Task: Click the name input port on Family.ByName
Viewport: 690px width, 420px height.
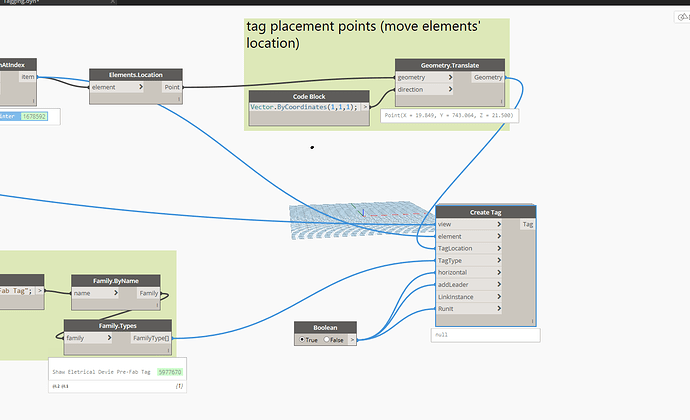Action: (x=95, y=293)
